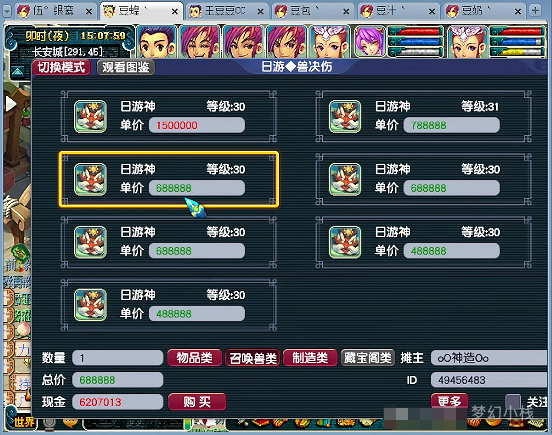Viewport: 552px width, 435px height.
Task: Add a new tab with the plus button
Action: tap(535, 11)
